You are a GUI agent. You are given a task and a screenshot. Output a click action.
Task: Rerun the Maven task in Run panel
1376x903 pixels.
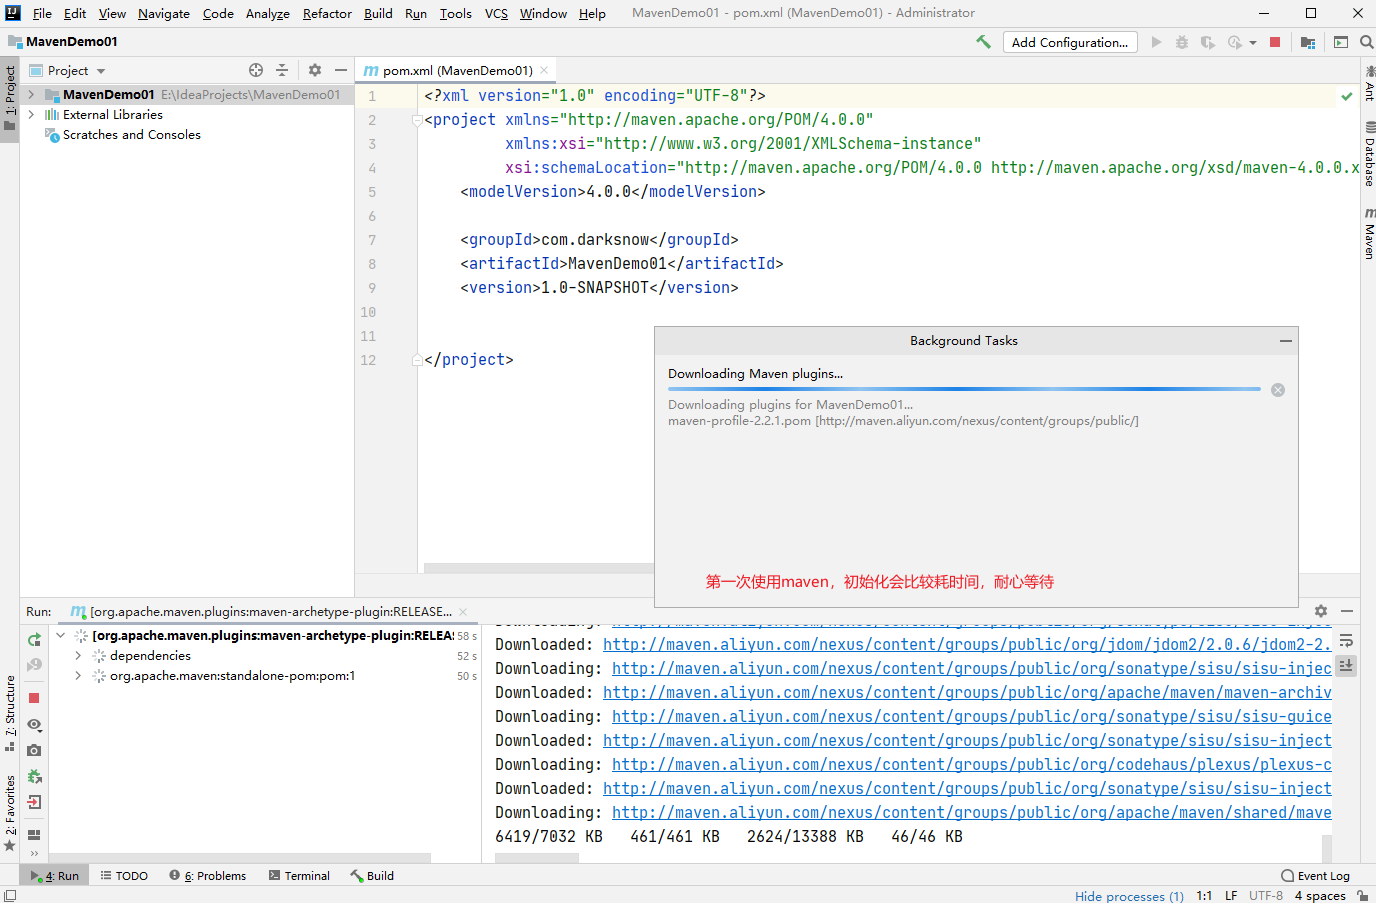34,640
